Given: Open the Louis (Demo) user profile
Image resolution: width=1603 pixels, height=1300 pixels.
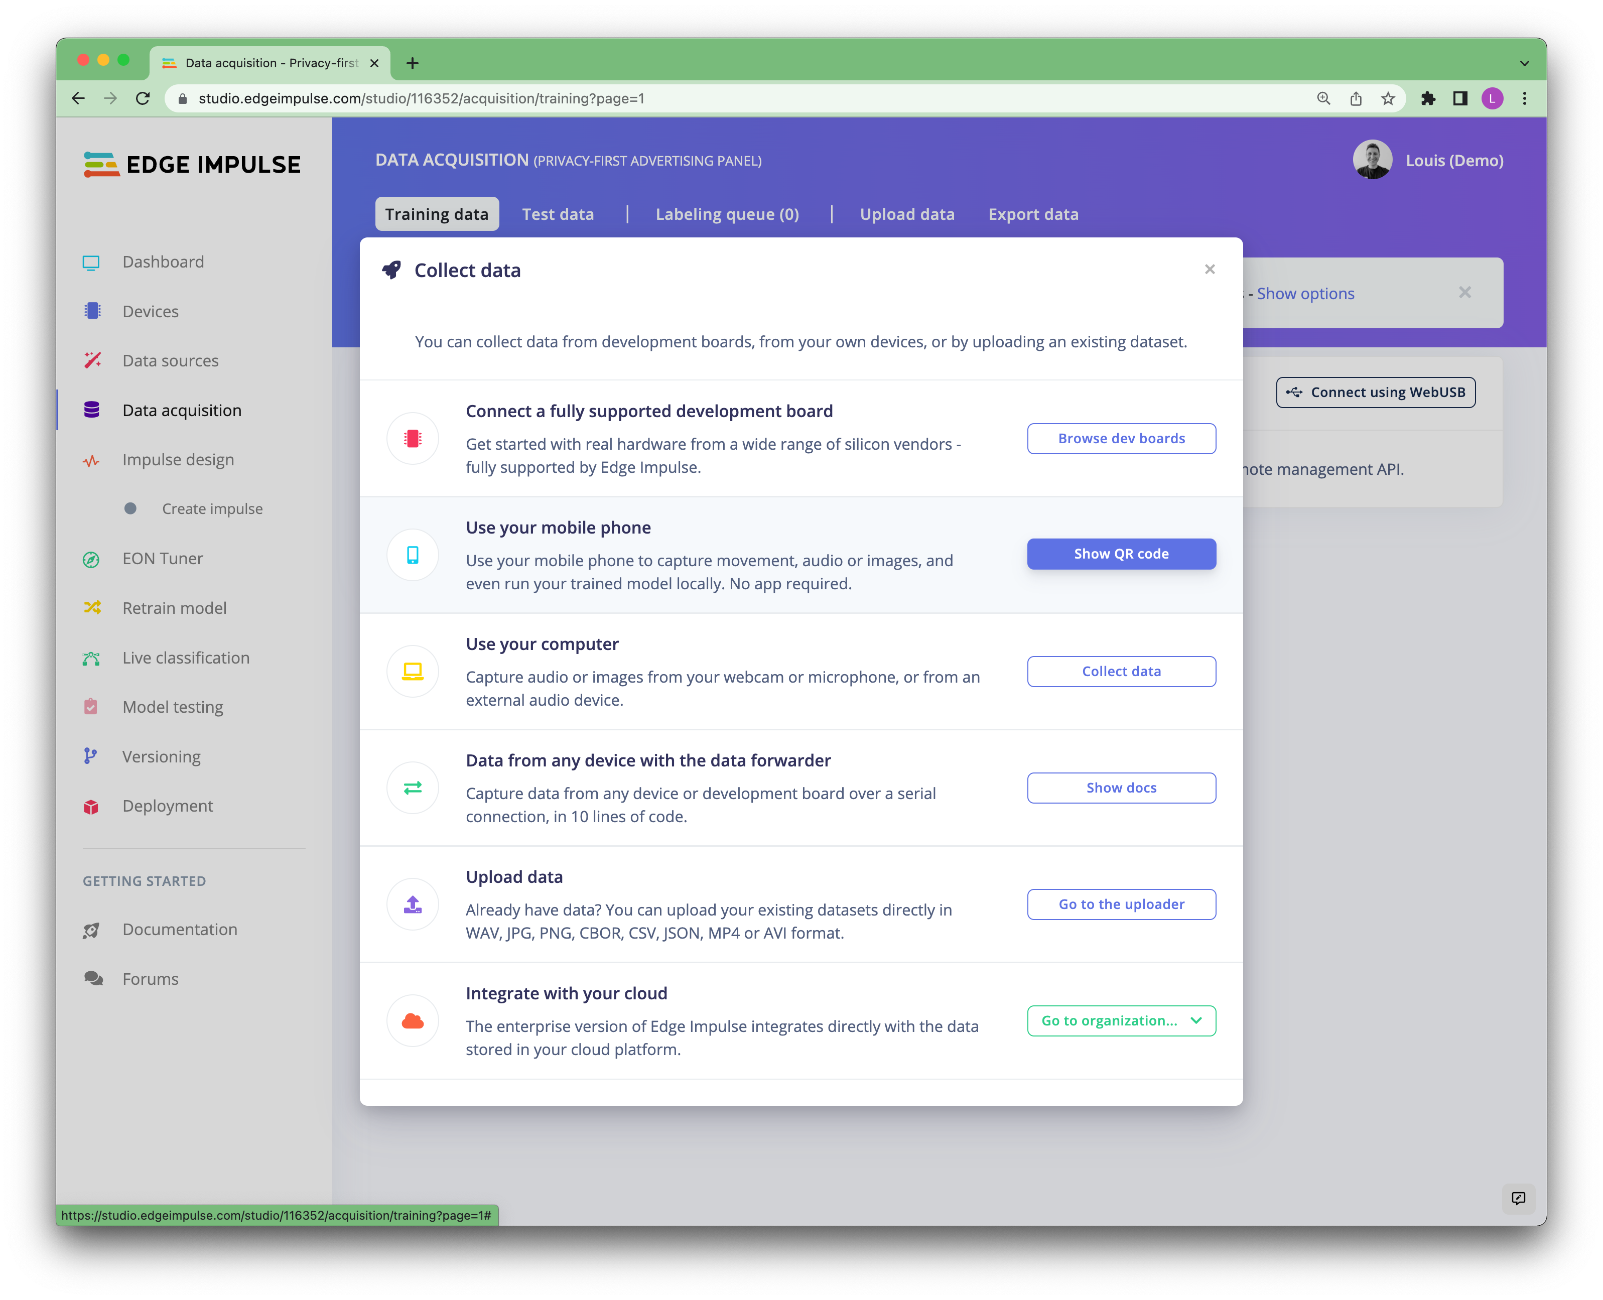Looking at the screenshot, I should (1428, 160).
